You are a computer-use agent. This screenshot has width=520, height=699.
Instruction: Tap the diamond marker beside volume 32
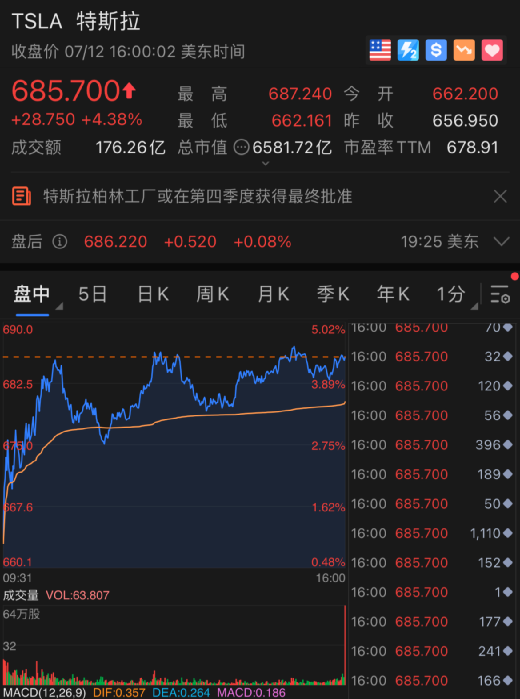tap(508, 357)
